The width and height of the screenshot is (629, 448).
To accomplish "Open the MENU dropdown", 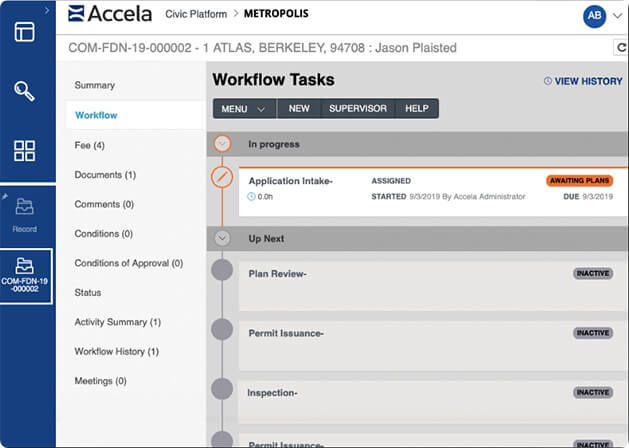I will (243, 108).
